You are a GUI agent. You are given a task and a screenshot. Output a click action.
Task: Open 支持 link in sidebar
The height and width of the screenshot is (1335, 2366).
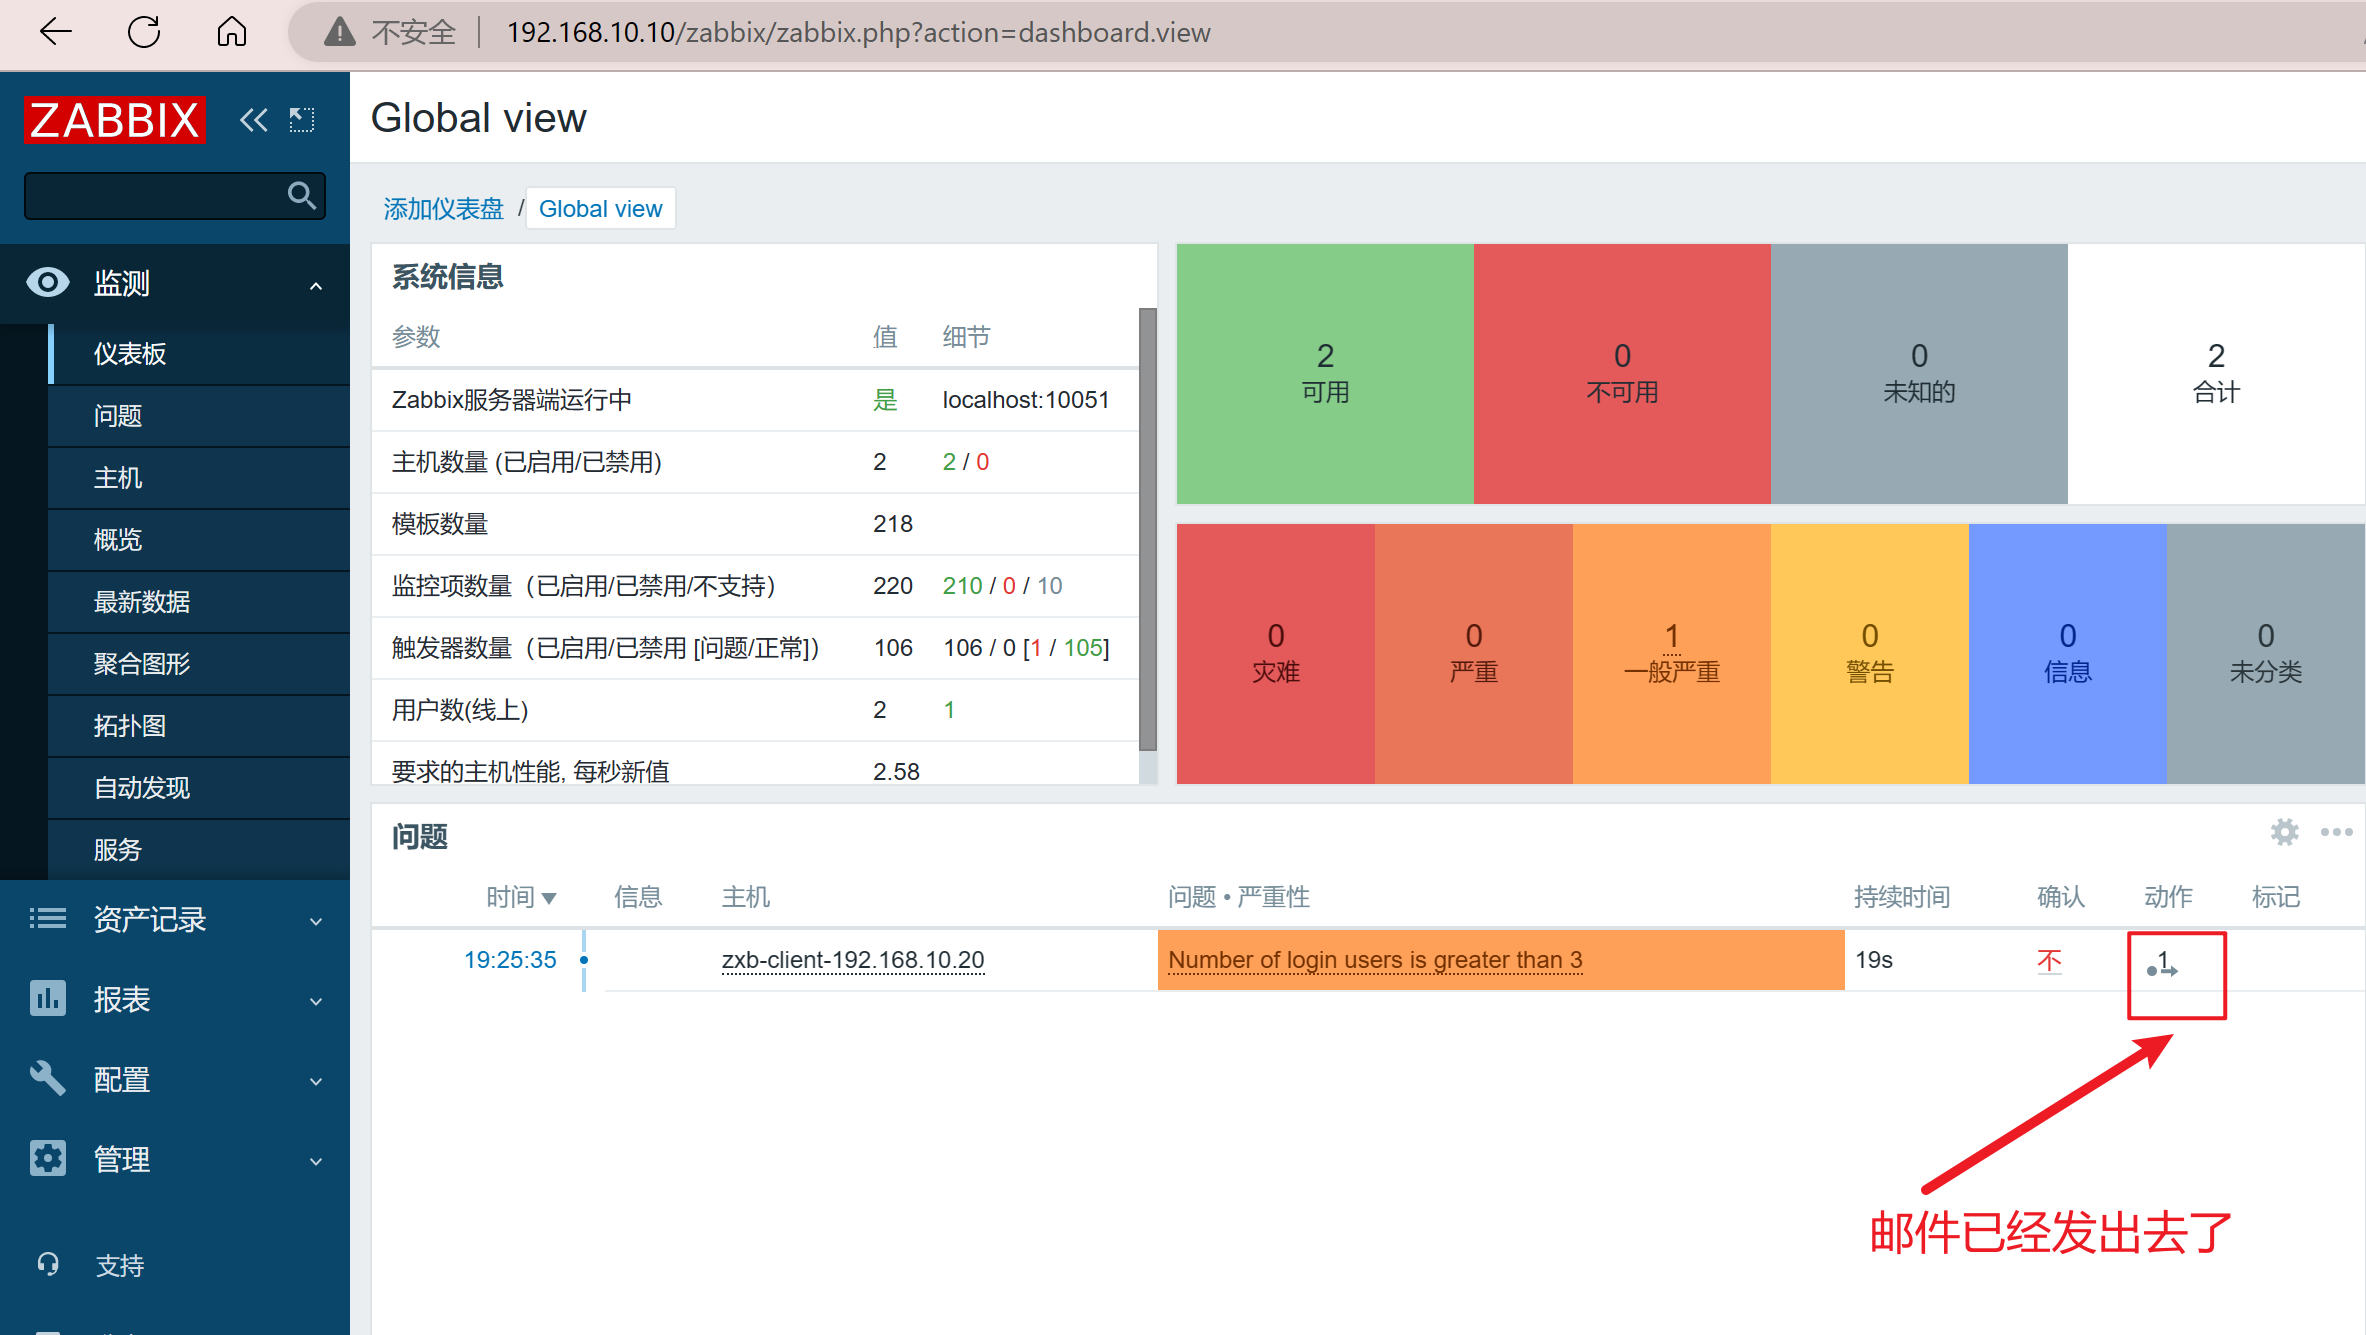(x=120, y=1265)
